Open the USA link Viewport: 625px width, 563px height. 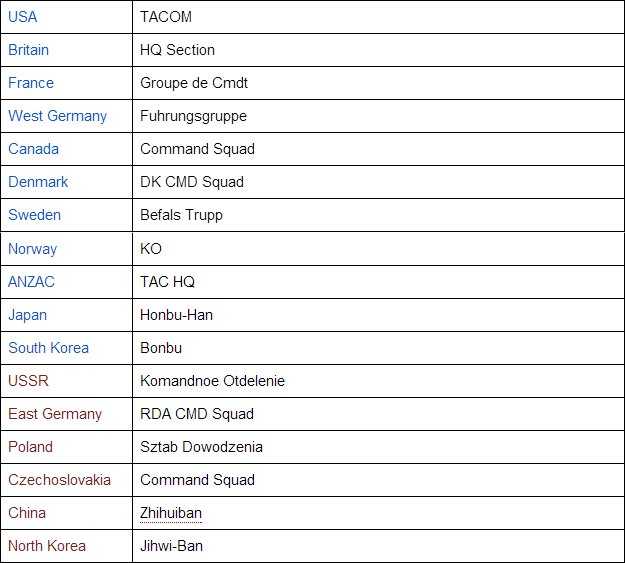pyautogui.click(x=23, y=17)
